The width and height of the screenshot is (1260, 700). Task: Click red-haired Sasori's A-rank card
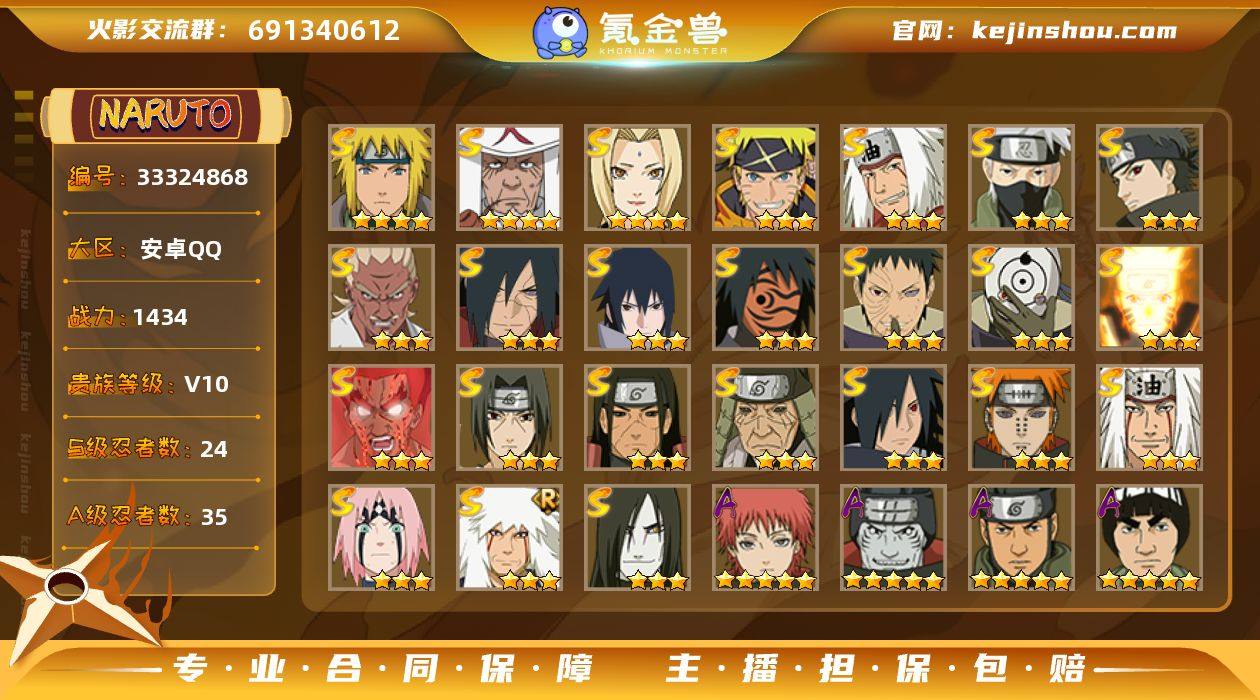point(765,538)
